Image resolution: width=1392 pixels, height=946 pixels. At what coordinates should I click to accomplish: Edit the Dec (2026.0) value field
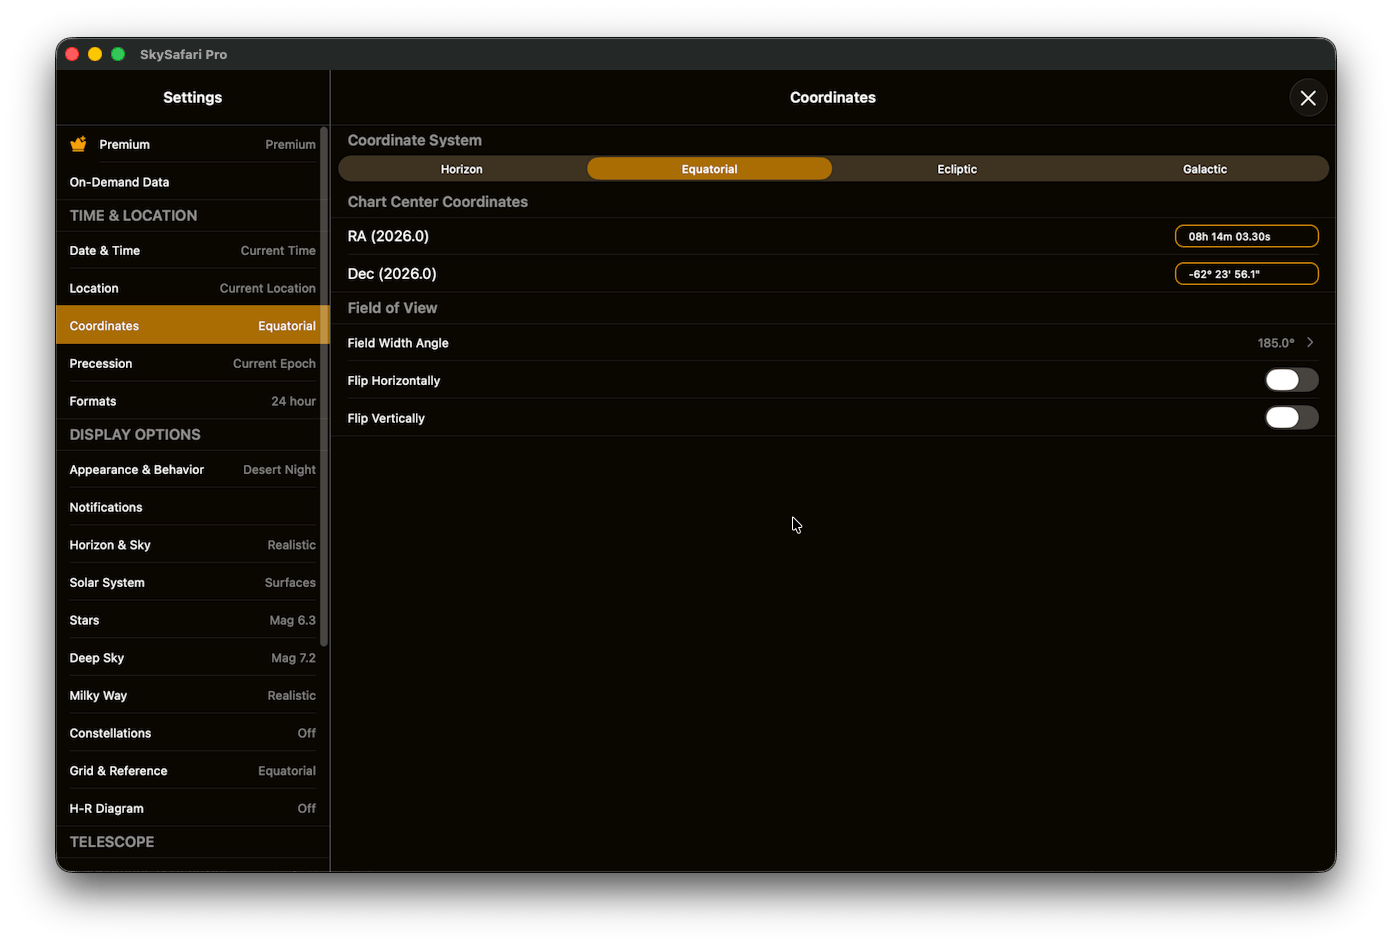1246,274
